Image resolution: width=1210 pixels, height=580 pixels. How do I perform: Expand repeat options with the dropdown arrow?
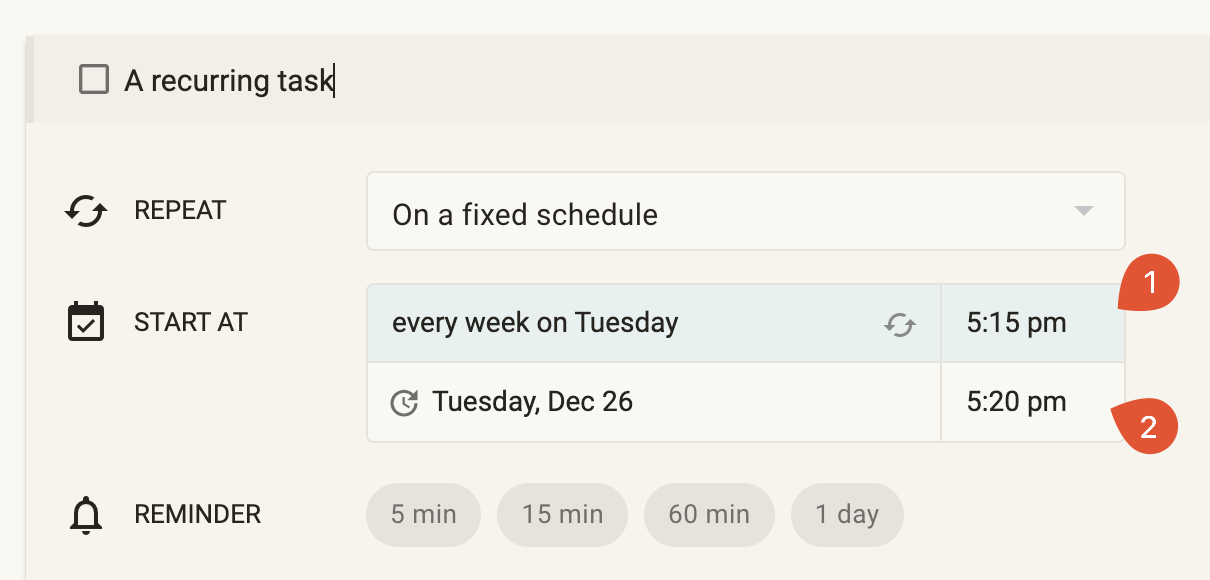point(1083,211)
